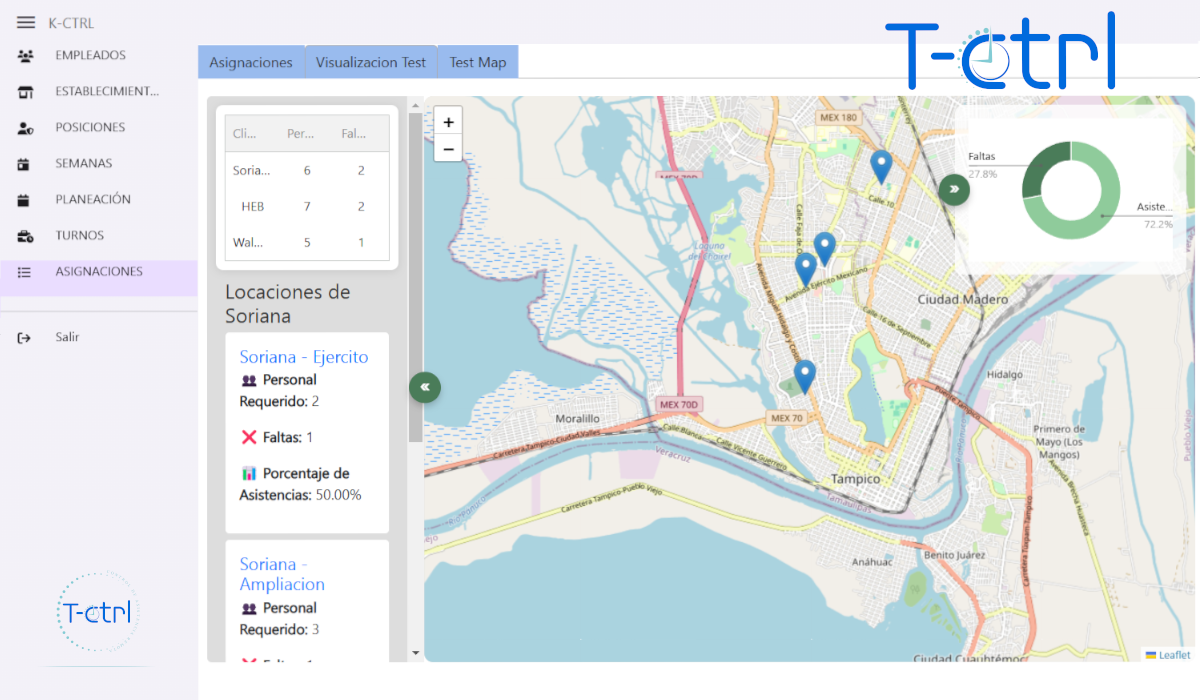Click the map marker nearest Tampico
This screenshot has width=1200, height=700.
tap(804, 375)
